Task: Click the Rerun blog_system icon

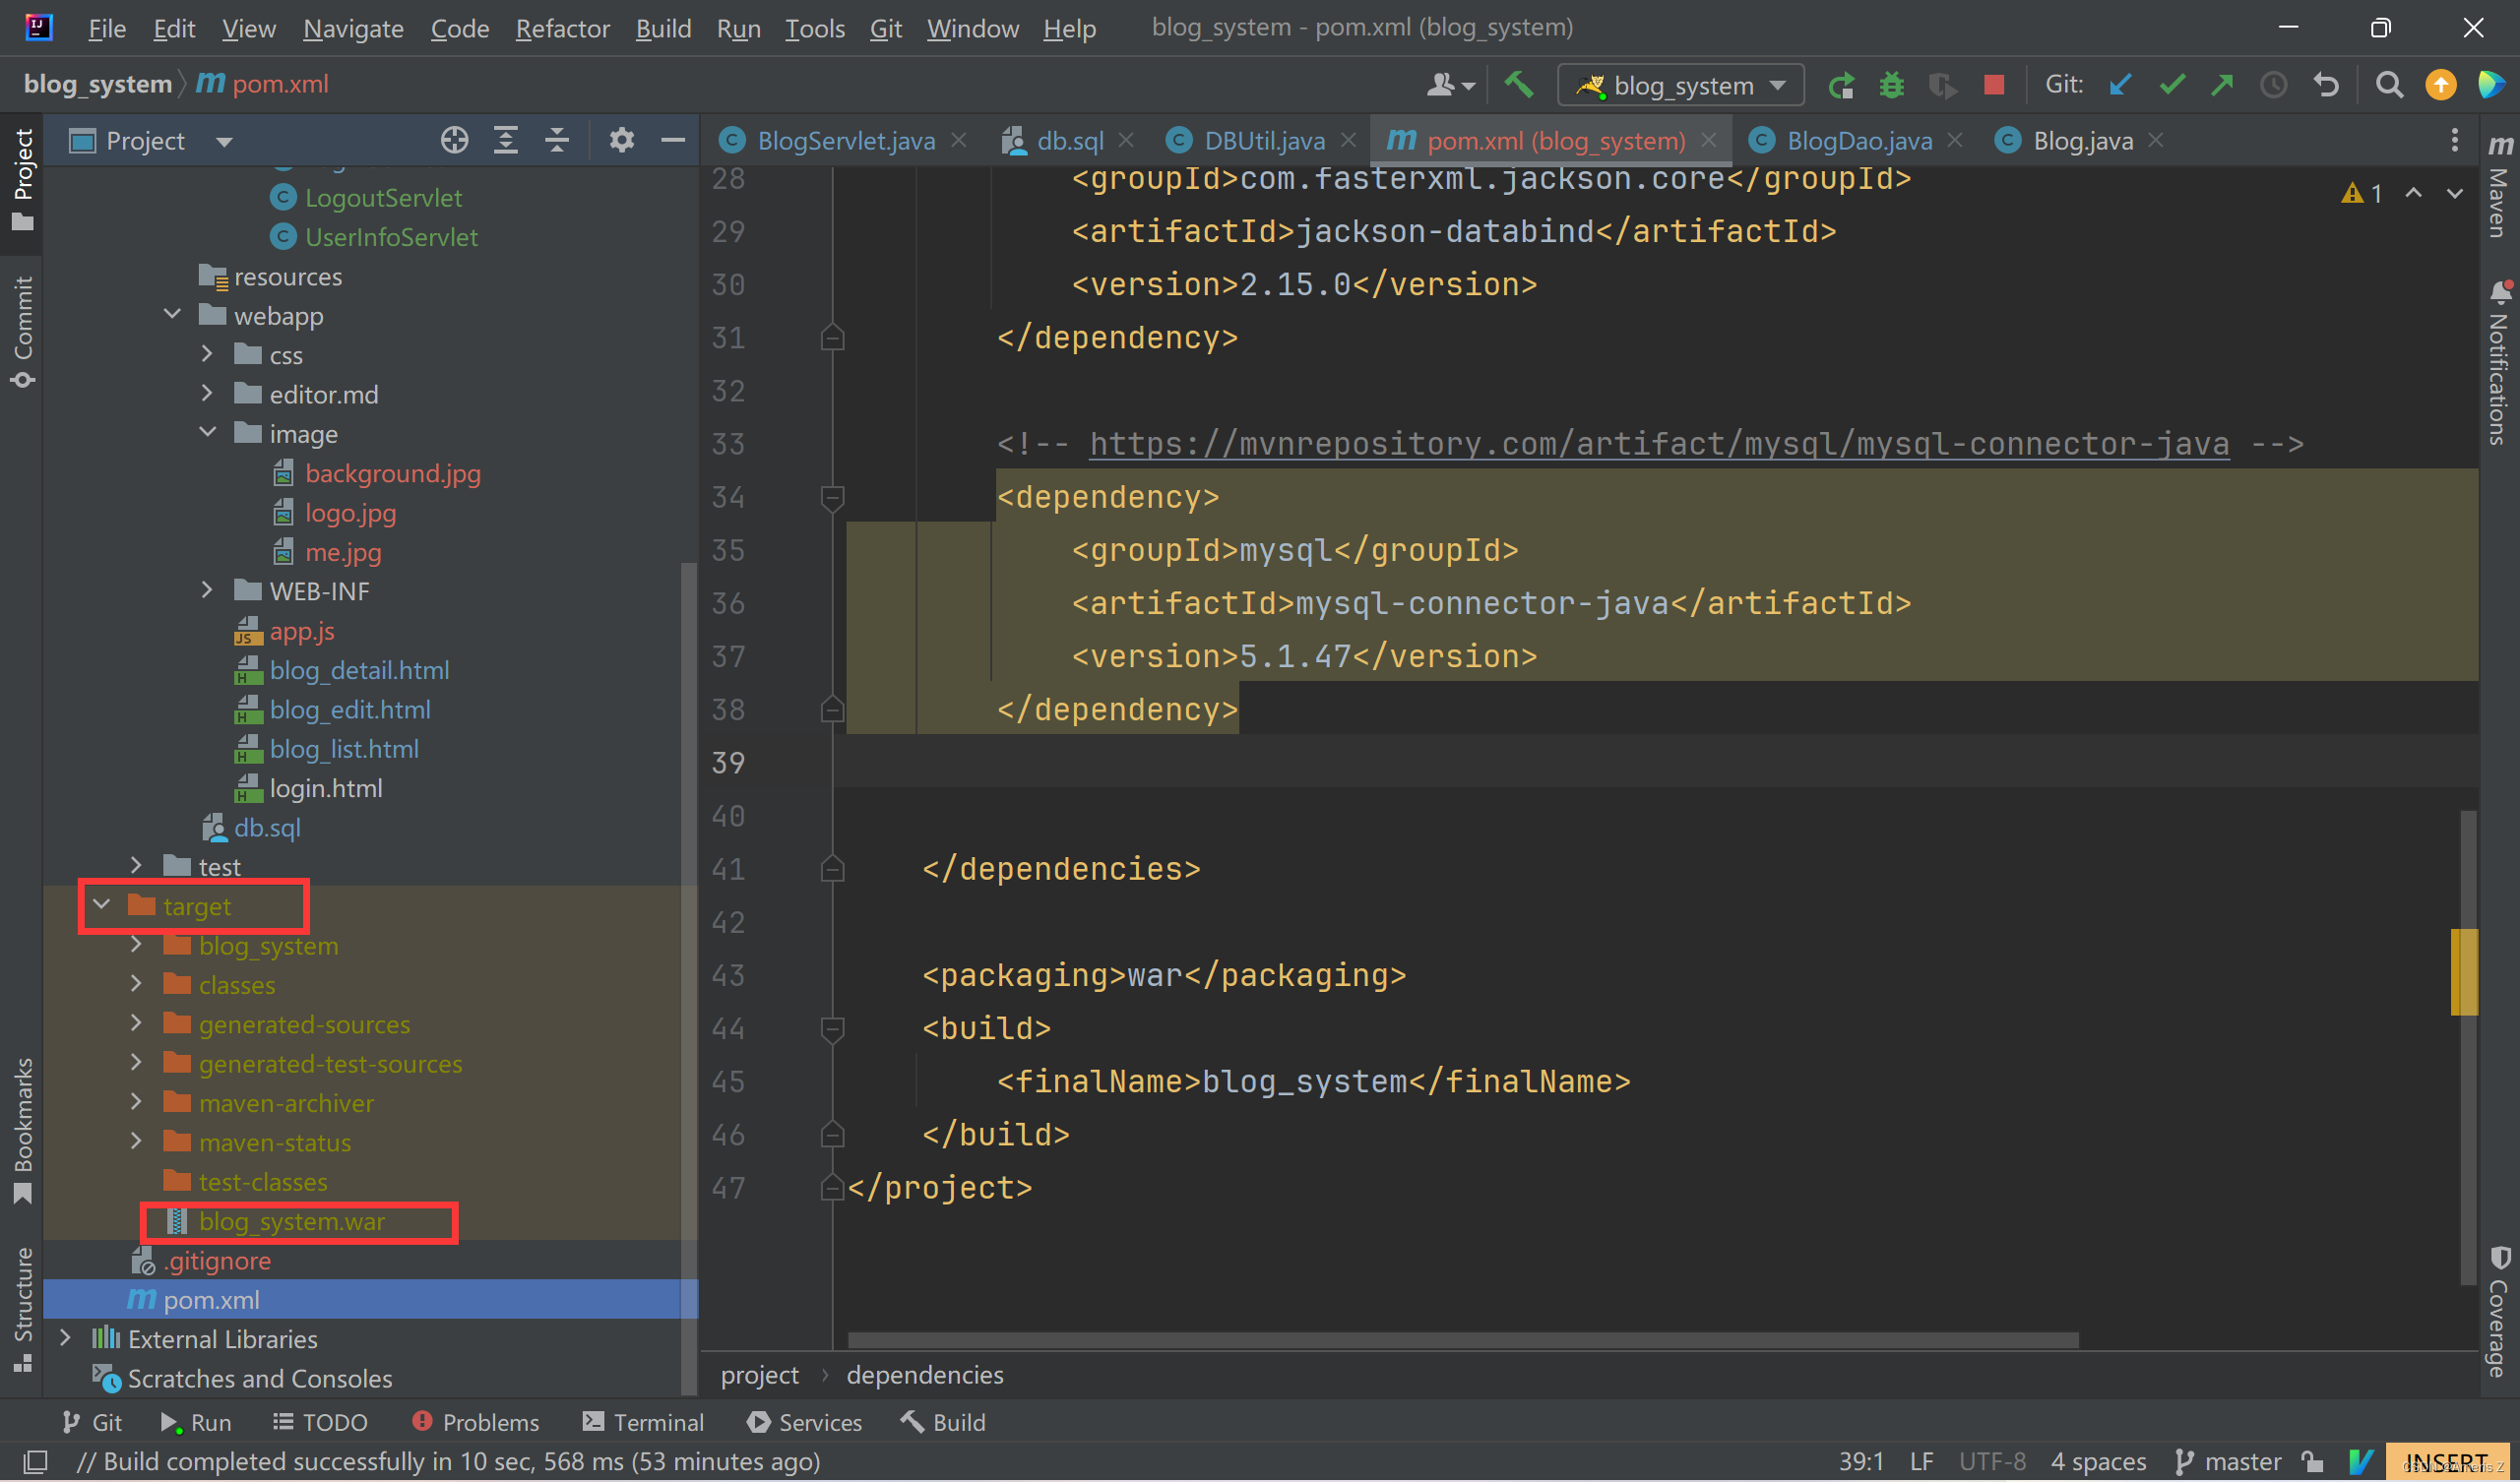Action: pos(1840,85)
